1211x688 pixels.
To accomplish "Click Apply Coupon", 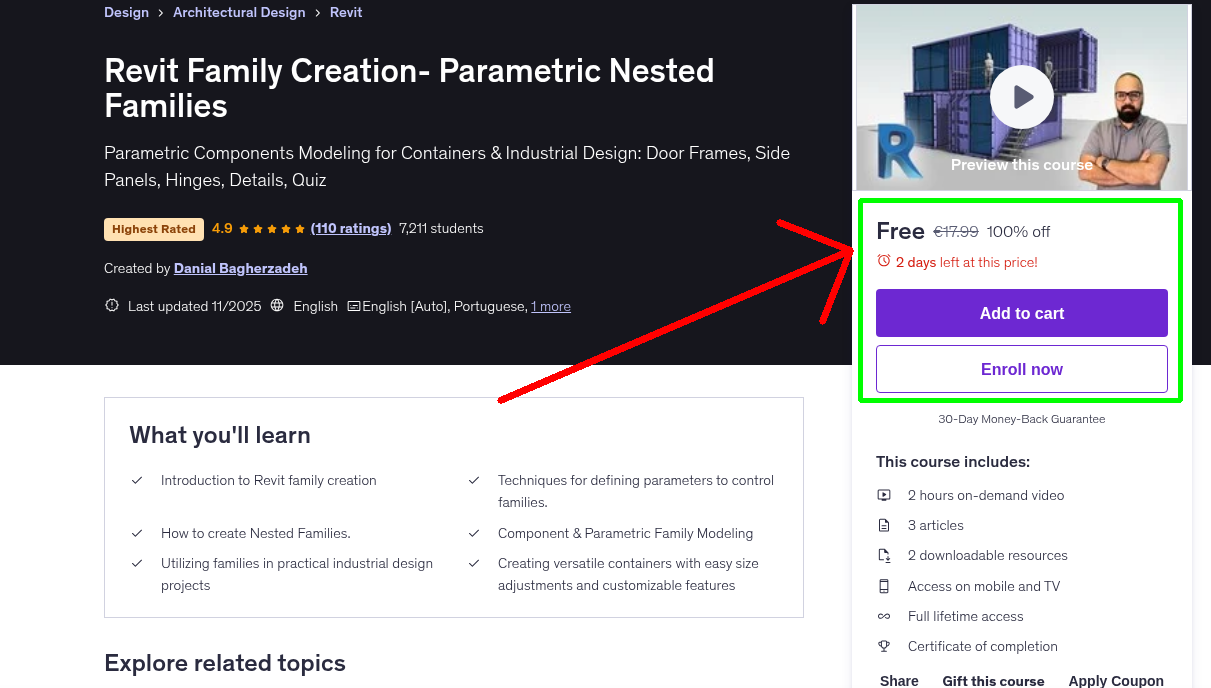I will pyautogui.click(x=1116, y=679).
